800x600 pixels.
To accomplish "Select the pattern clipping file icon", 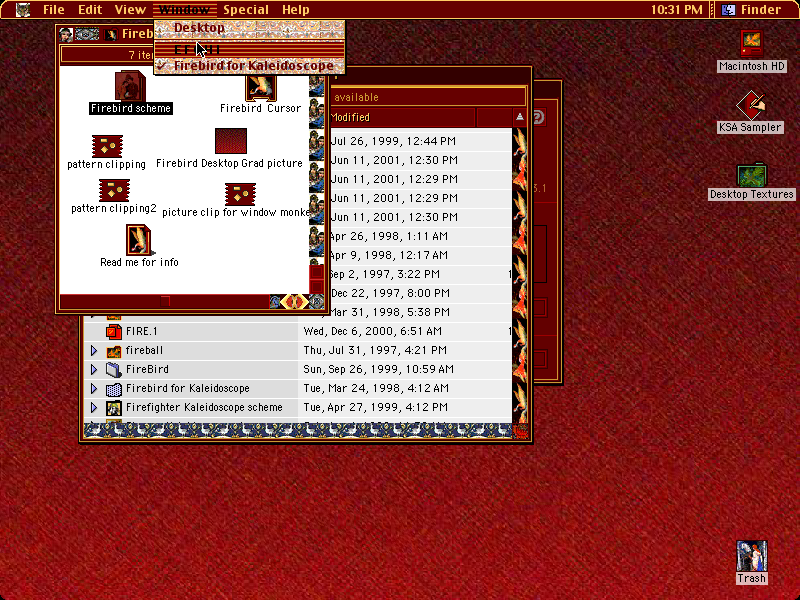I will 107,146.
